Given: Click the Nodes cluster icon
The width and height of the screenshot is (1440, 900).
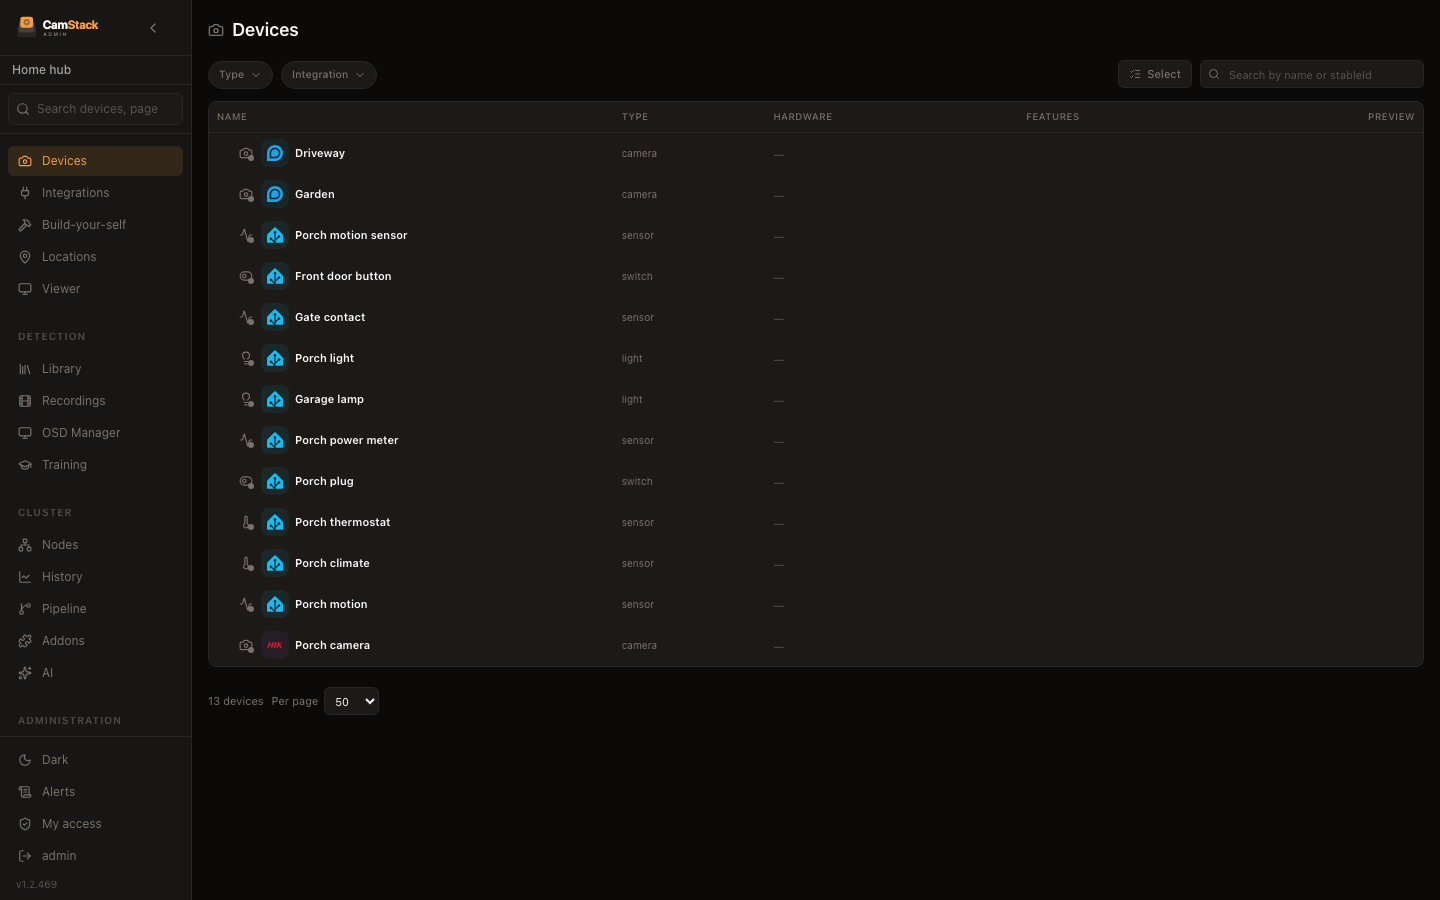Looking at the screenshot, I should click(x=25, y=545).
